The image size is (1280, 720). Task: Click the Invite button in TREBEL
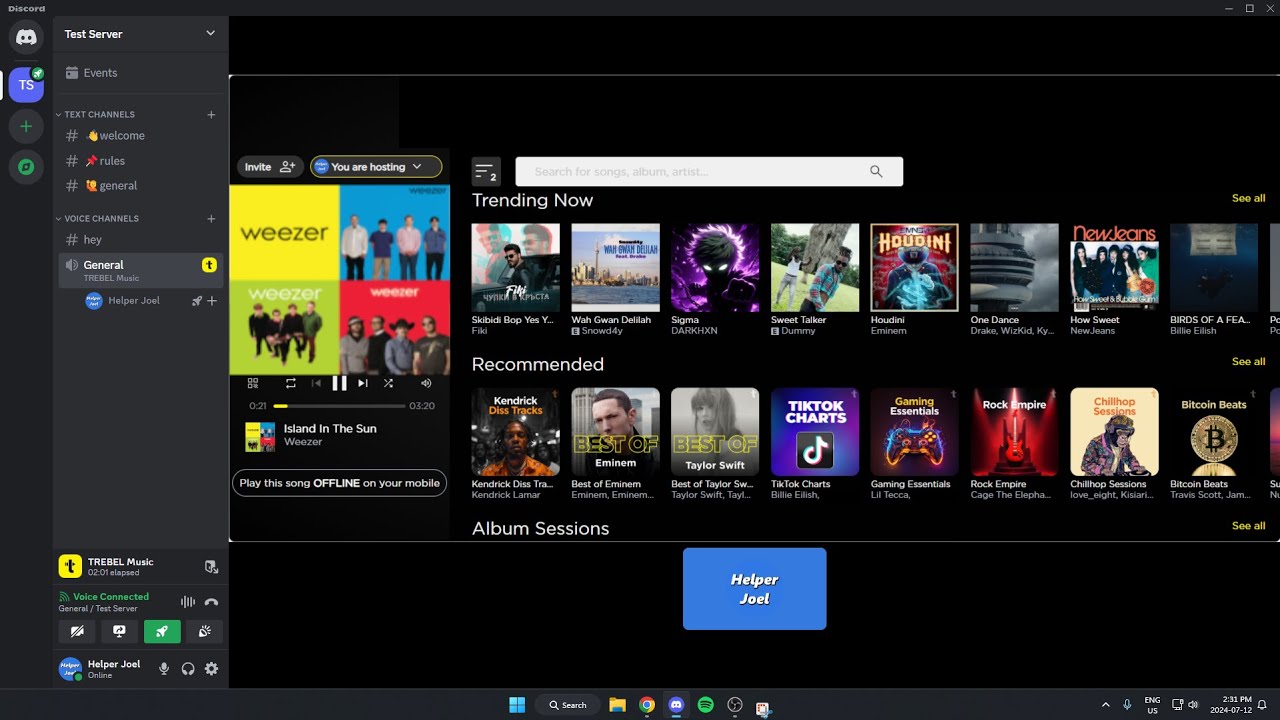(270, 167)
